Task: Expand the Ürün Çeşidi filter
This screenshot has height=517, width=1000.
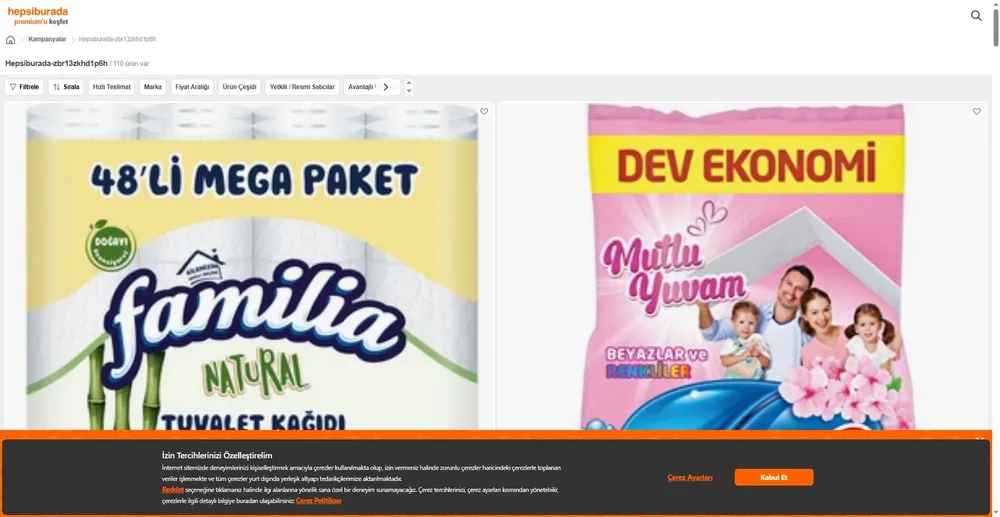Action: [239, 87]
